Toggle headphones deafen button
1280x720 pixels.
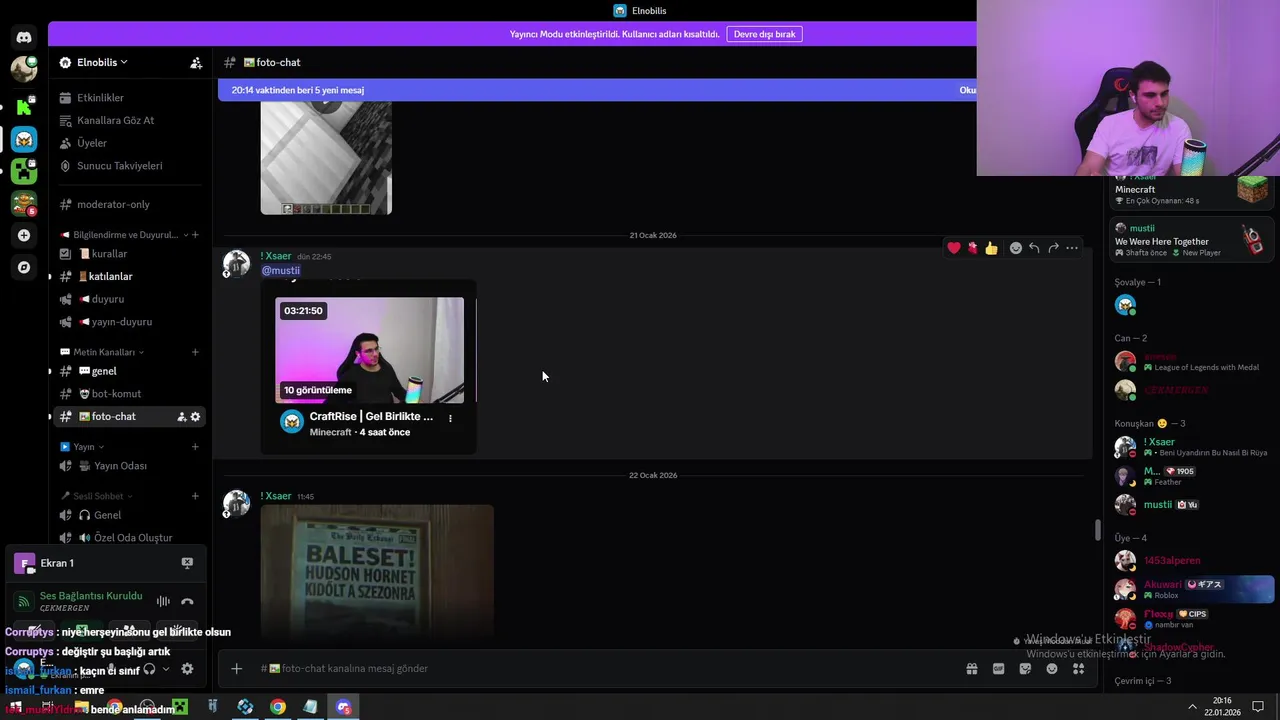pos(149,669)
